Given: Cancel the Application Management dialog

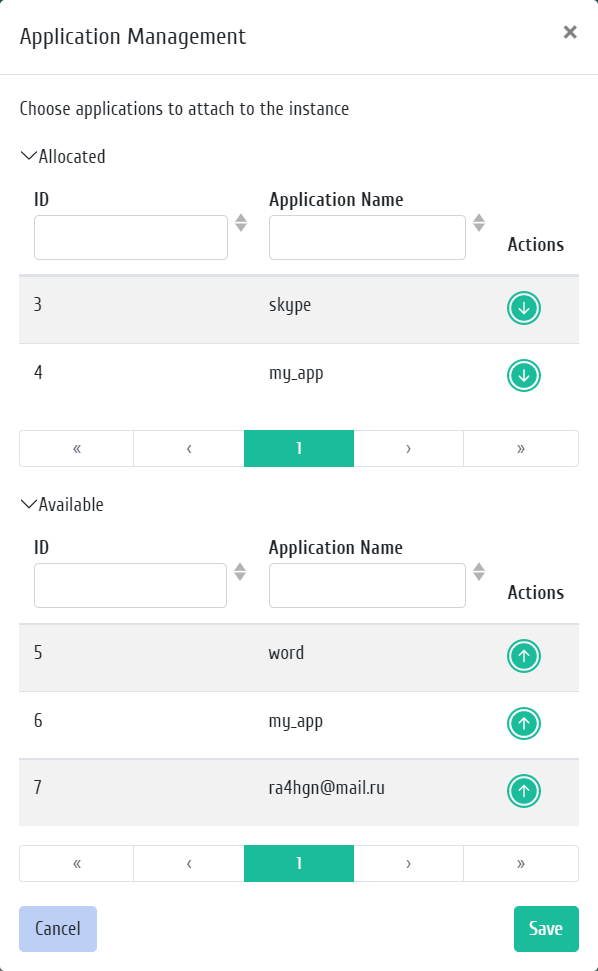Looking at the screenshot, I should [58, 929].
